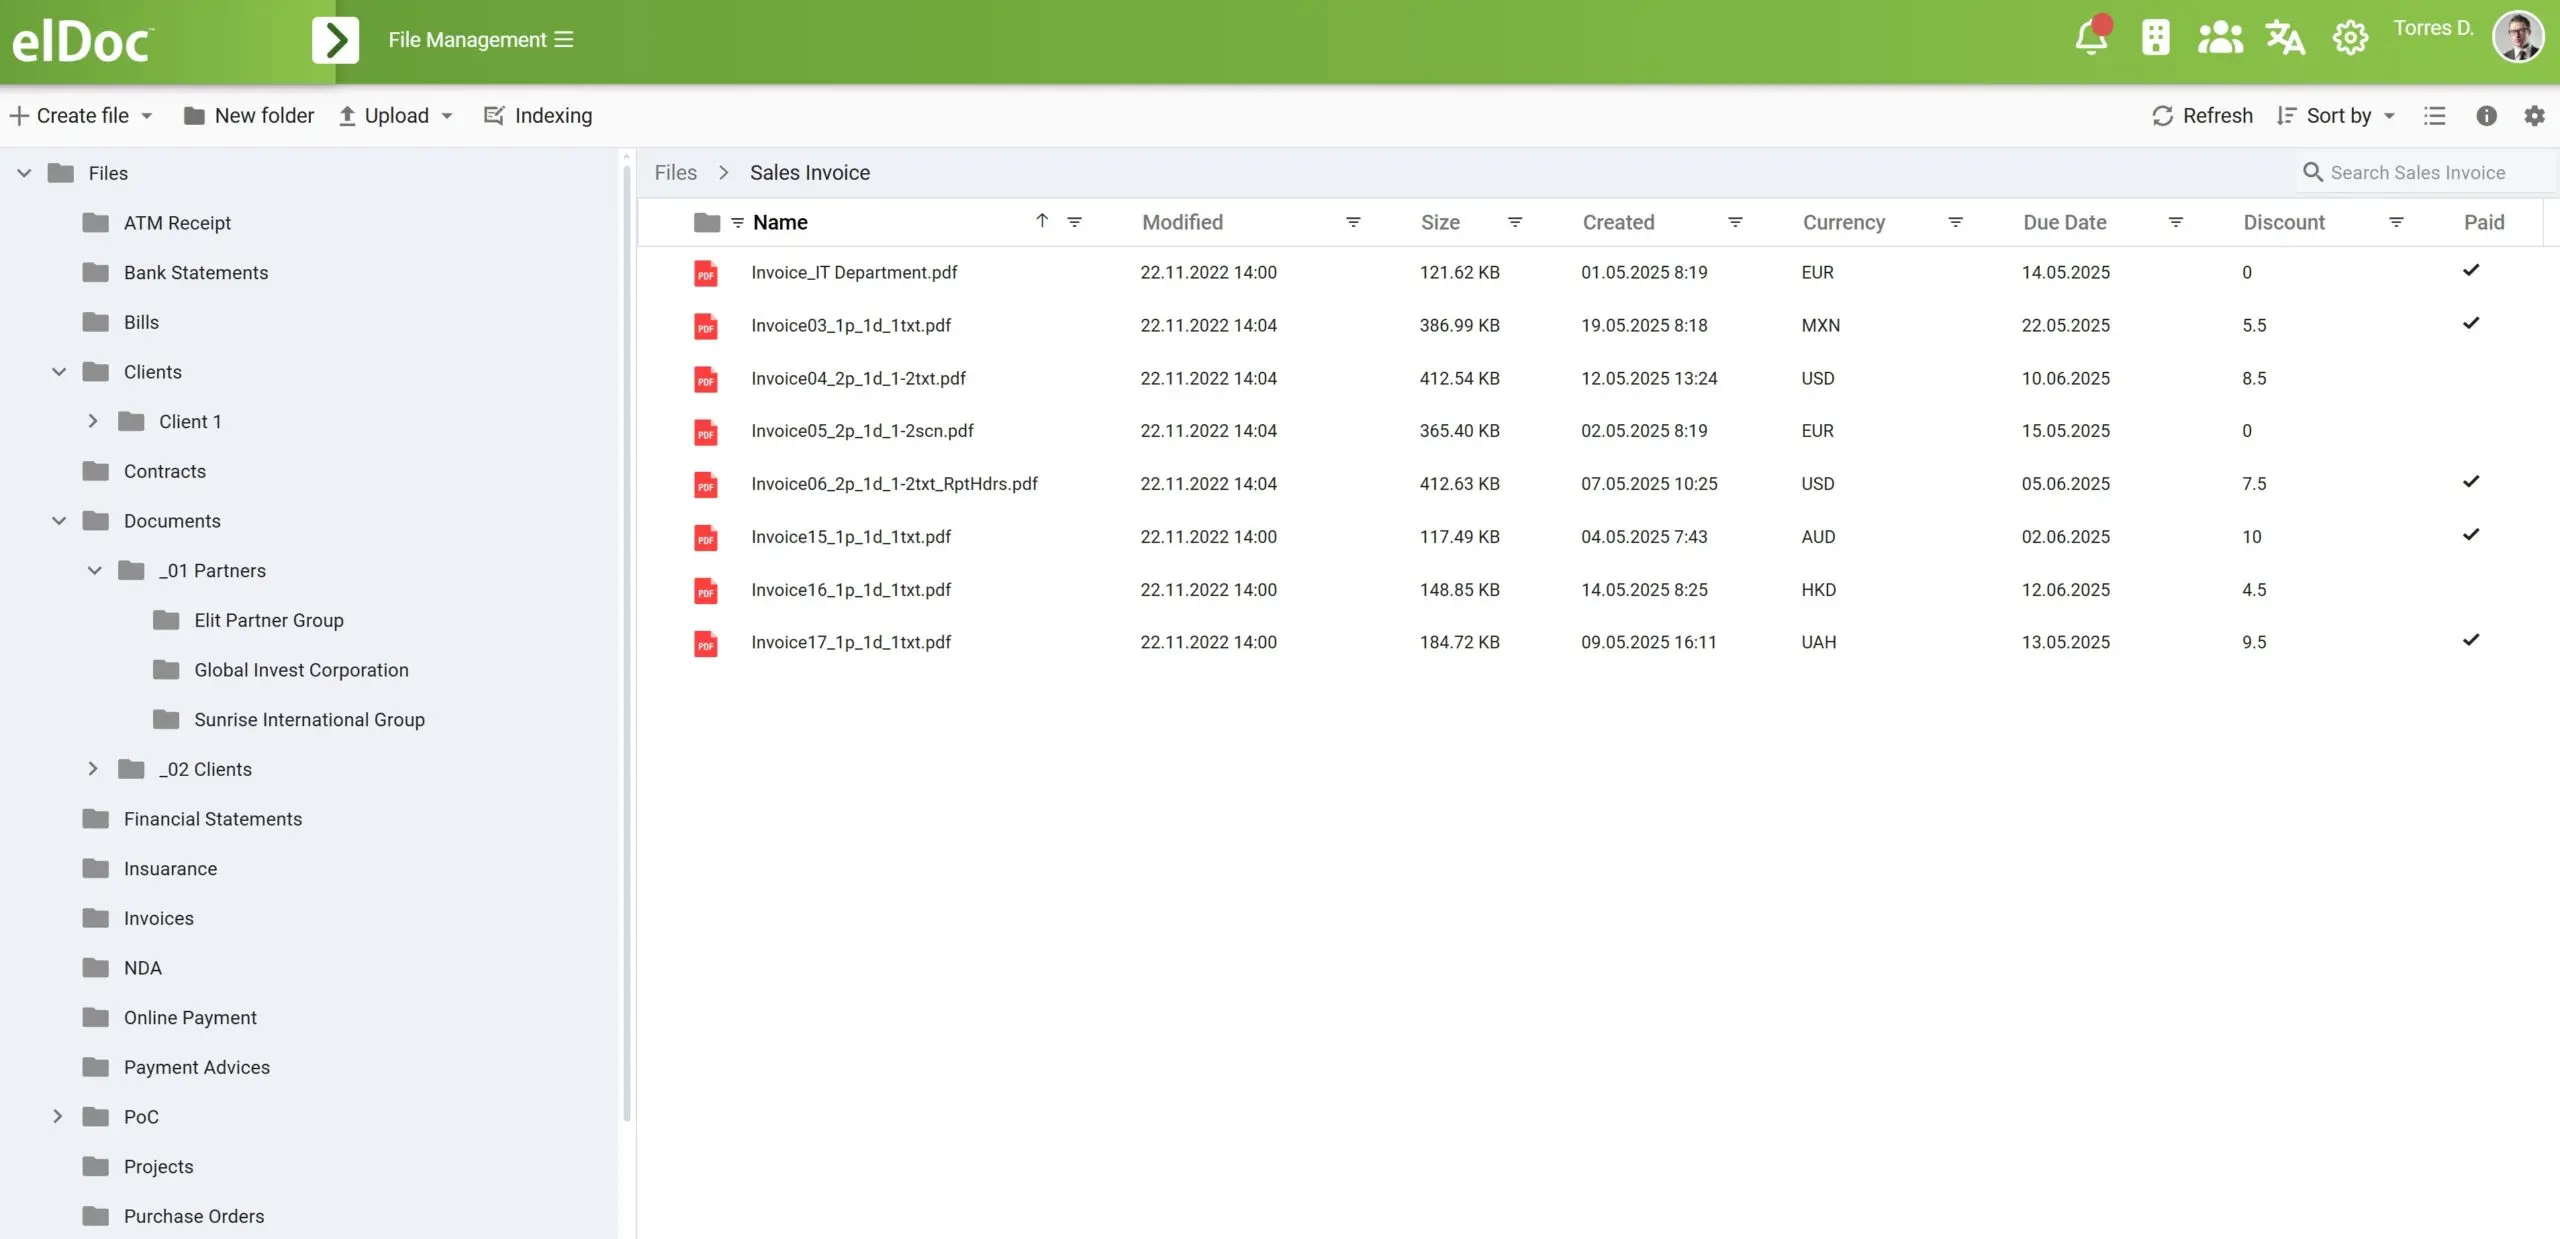Toggle Paid checkmark for Invoice17_1p_1d_1txt.pdf

click(x=2470, y=640)
